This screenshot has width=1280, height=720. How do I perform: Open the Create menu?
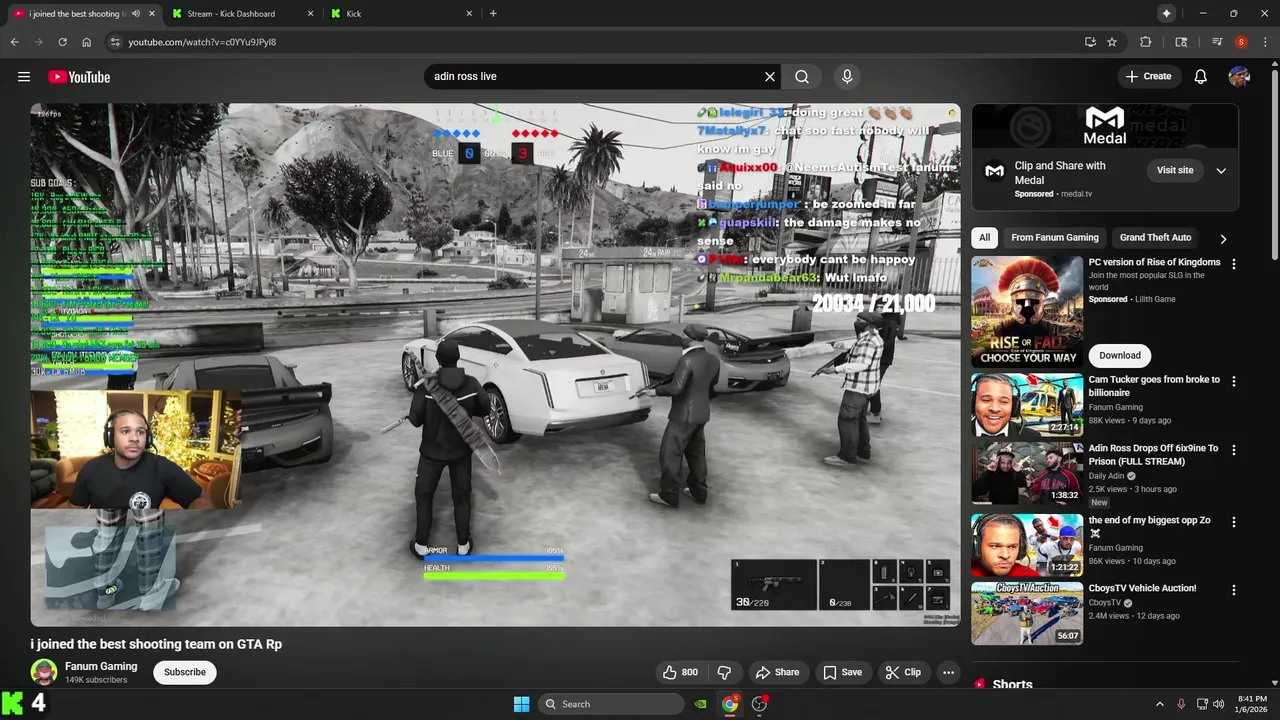click(1148, 77)
